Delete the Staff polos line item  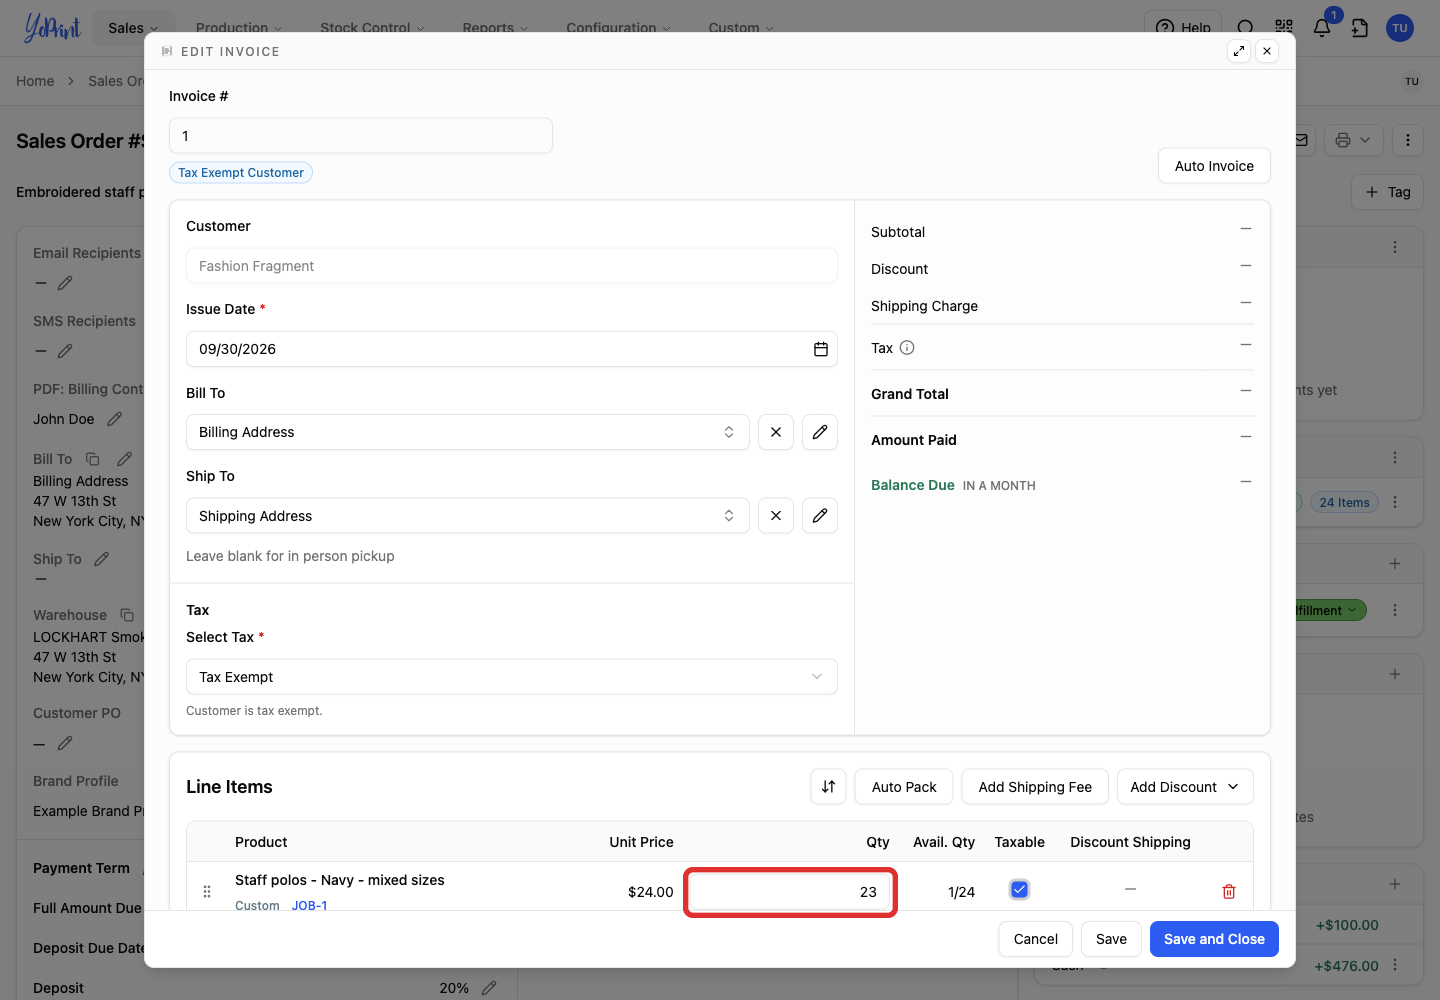point(1229,891)
